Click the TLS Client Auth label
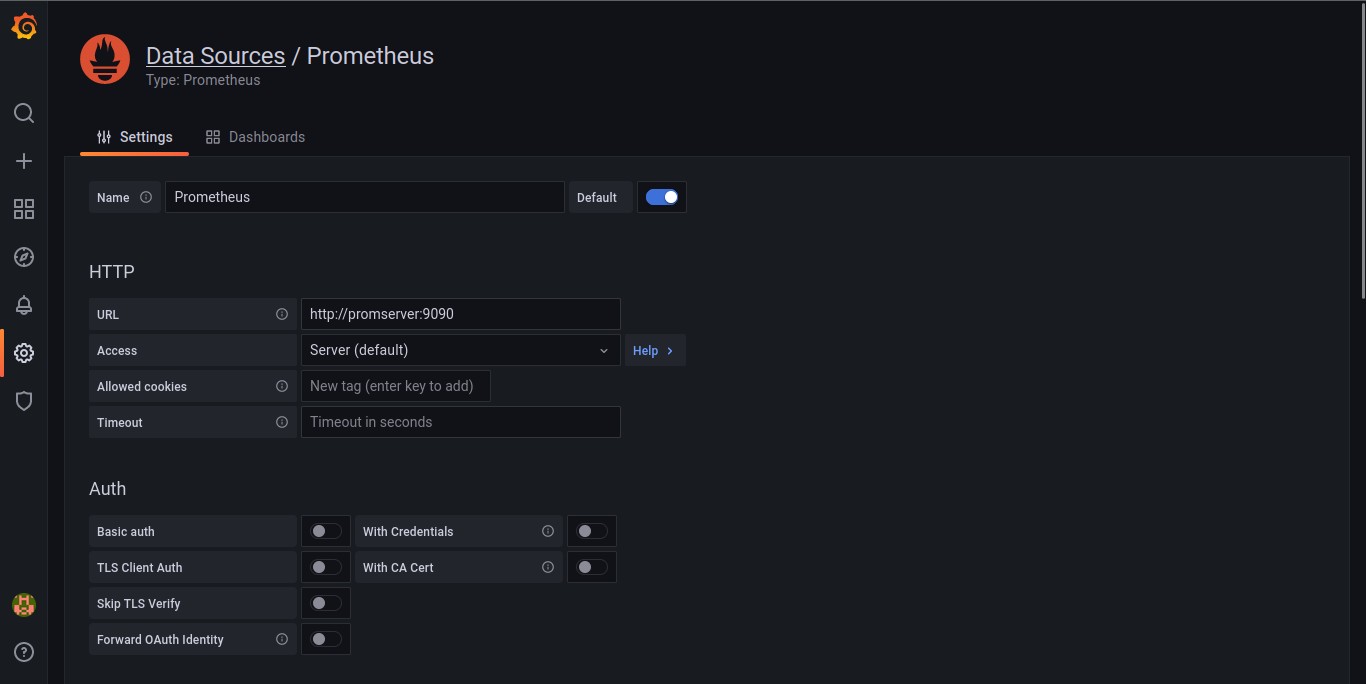This screenshot has width=1366, height=684. coord(140,567)
